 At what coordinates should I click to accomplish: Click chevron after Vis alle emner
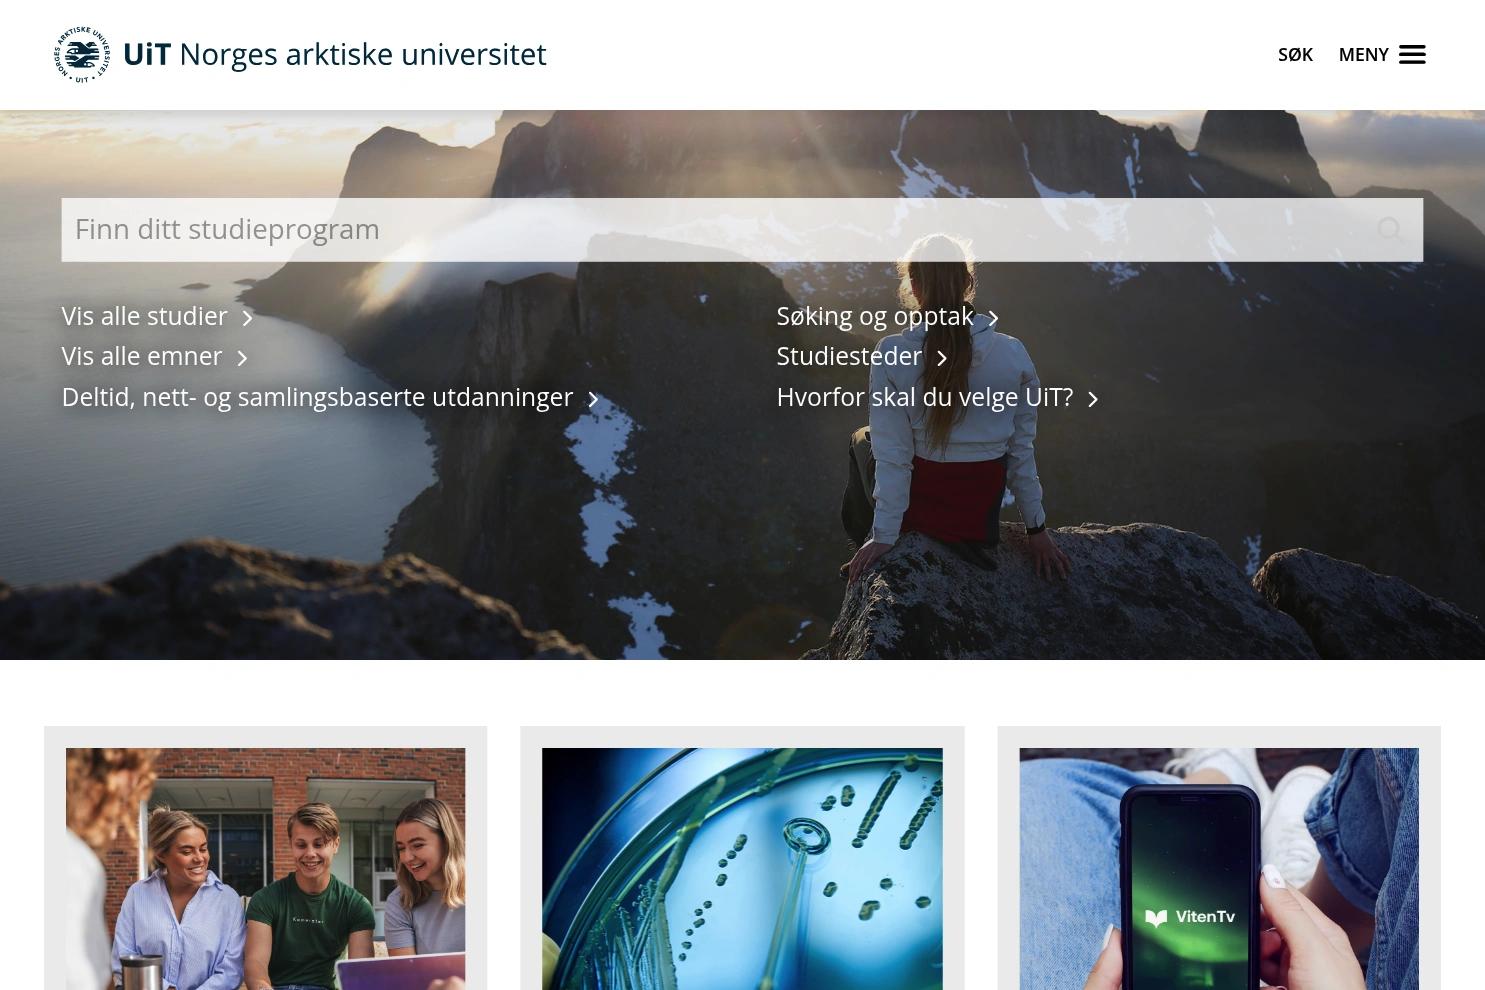(242, 358)
